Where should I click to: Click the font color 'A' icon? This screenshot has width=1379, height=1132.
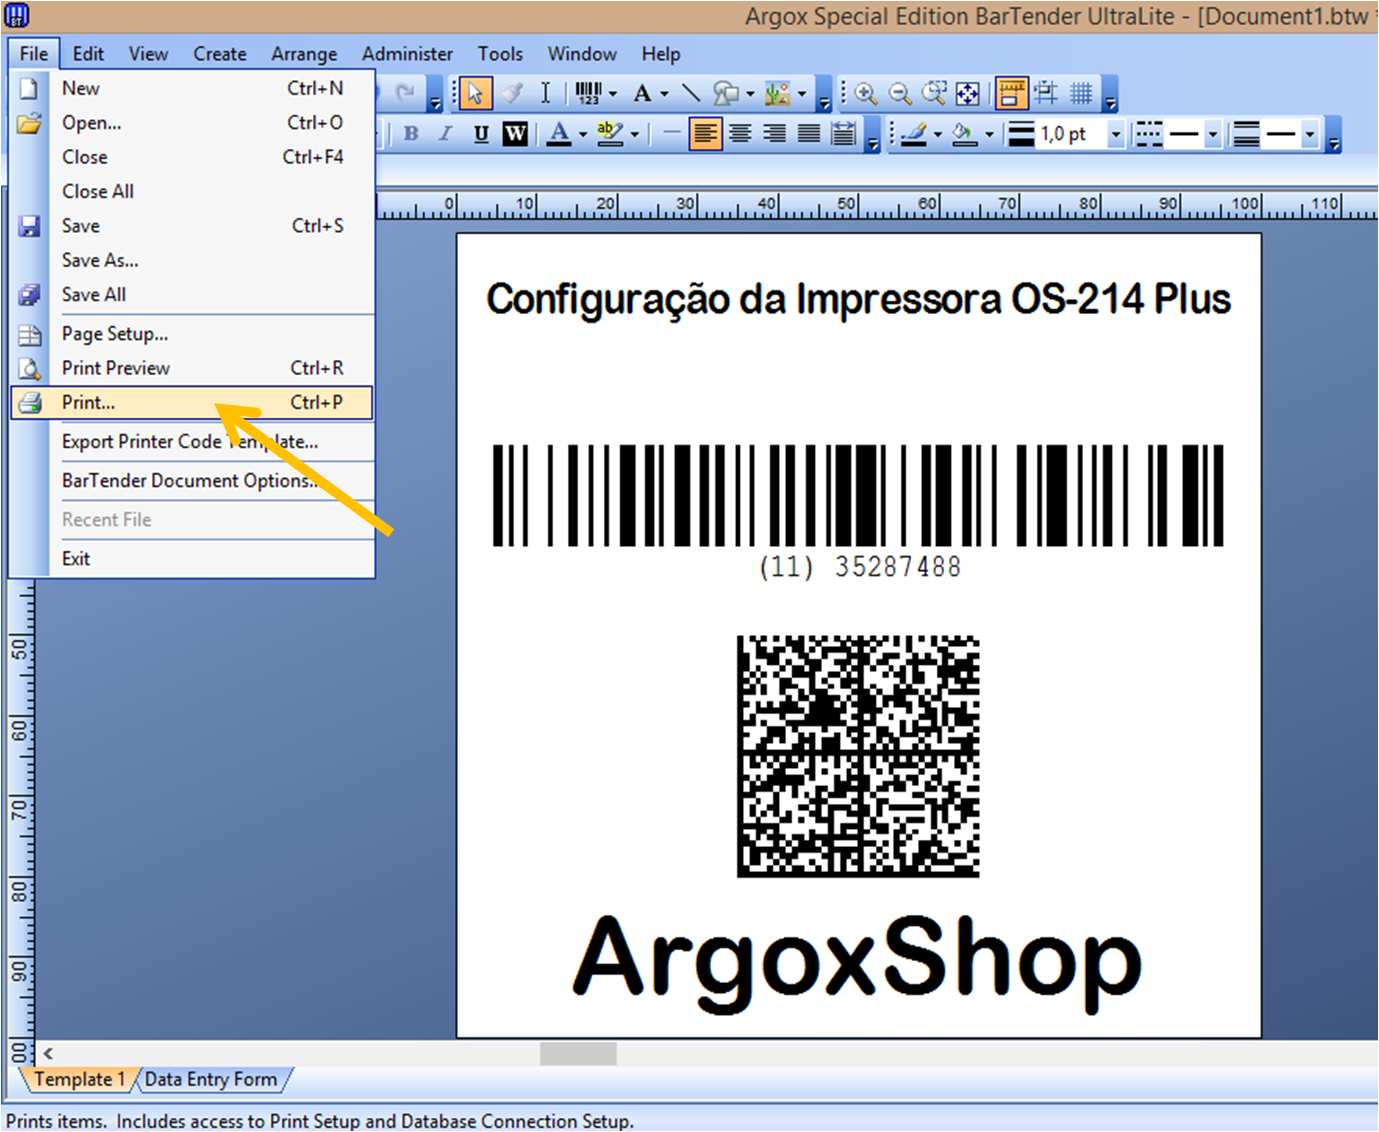560,134
